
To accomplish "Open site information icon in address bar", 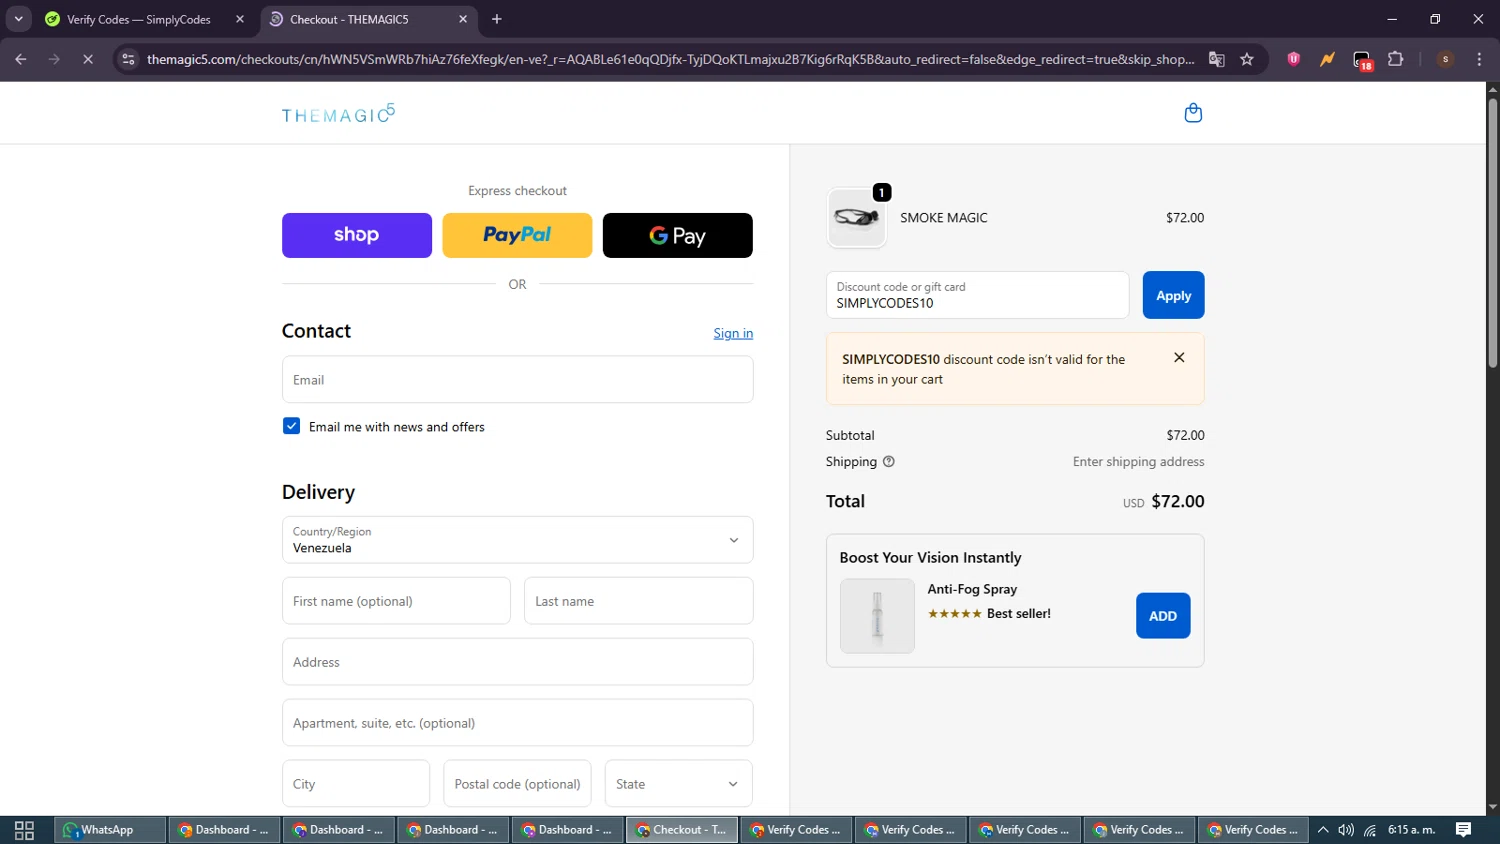I will click(x=128, y=59).
